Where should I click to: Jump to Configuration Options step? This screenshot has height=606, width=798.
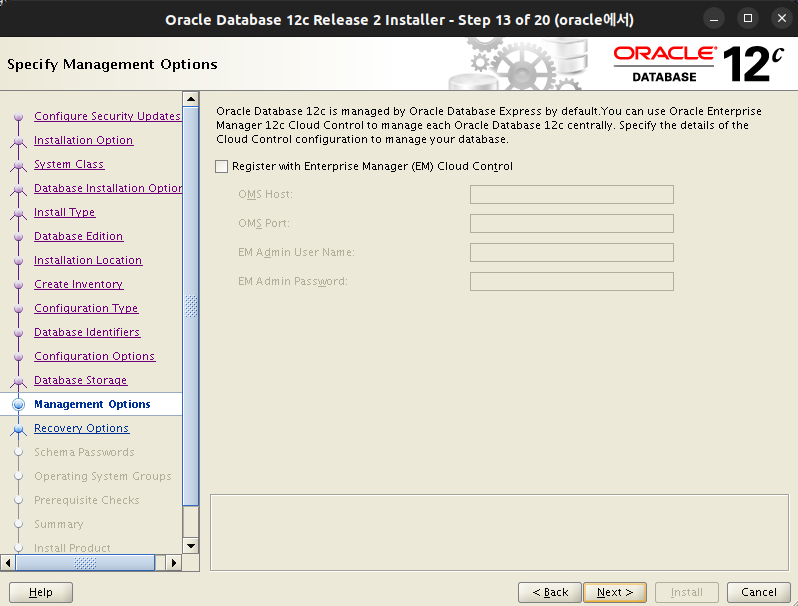95,356
